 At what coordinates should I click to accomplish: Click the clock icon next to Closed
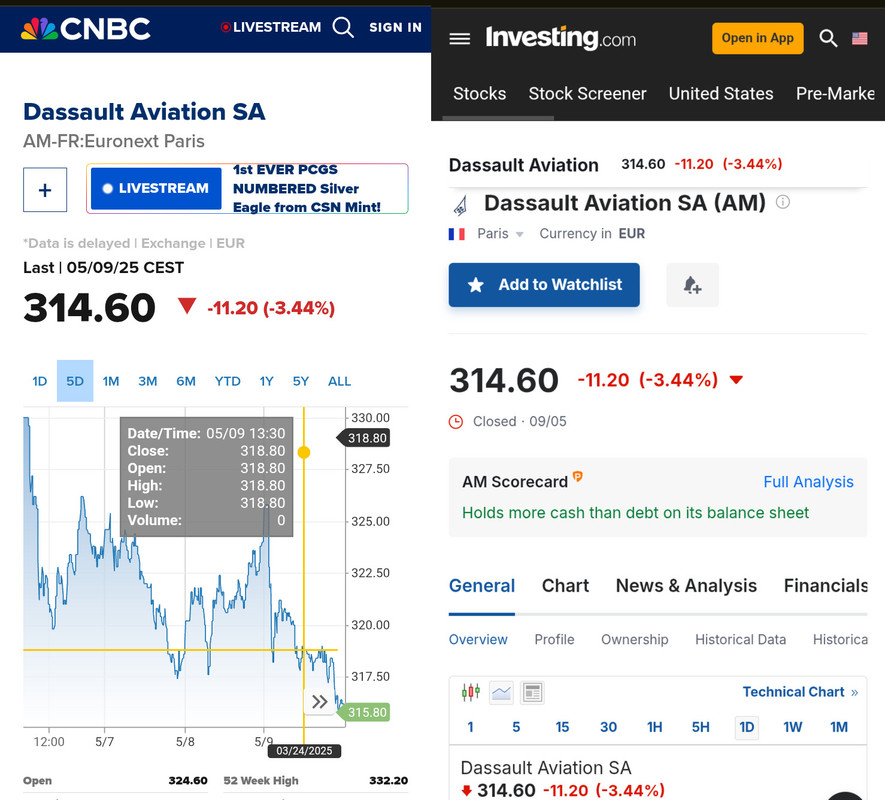point(455,422)
